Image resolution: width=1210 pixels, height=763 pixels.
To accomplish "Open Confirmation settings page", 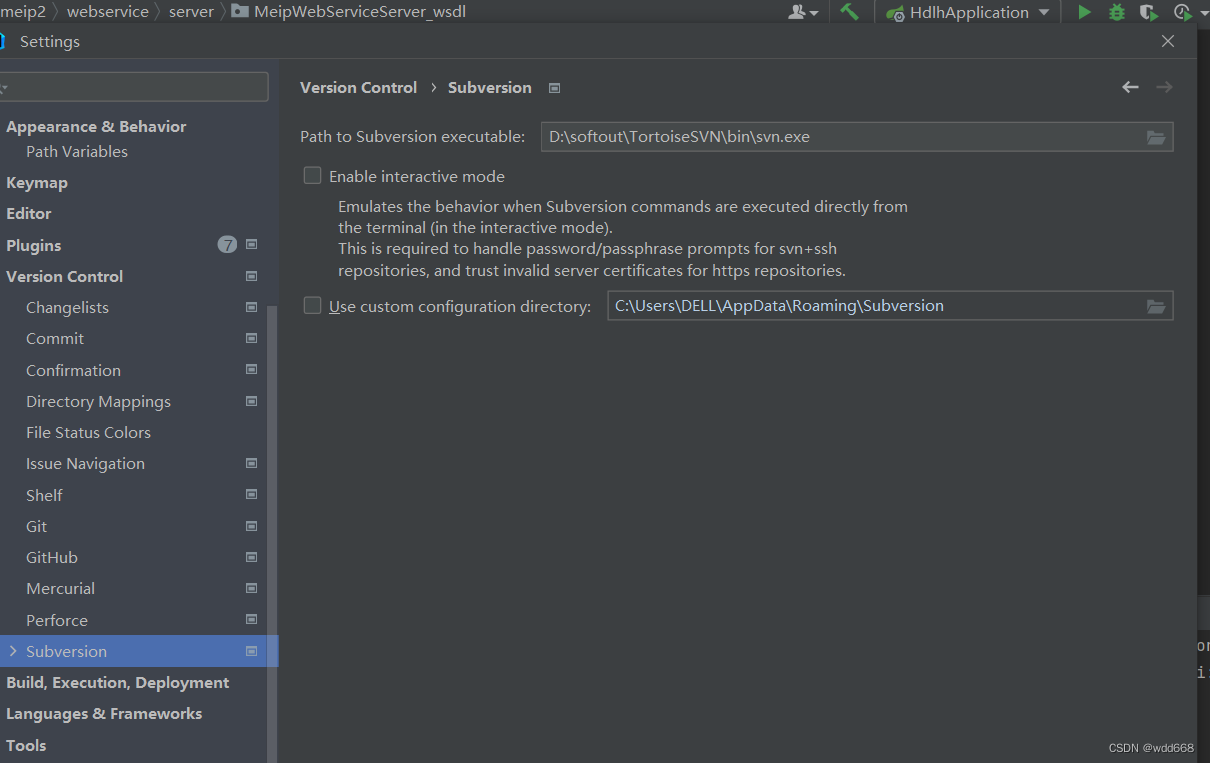I will pos(73,370).
